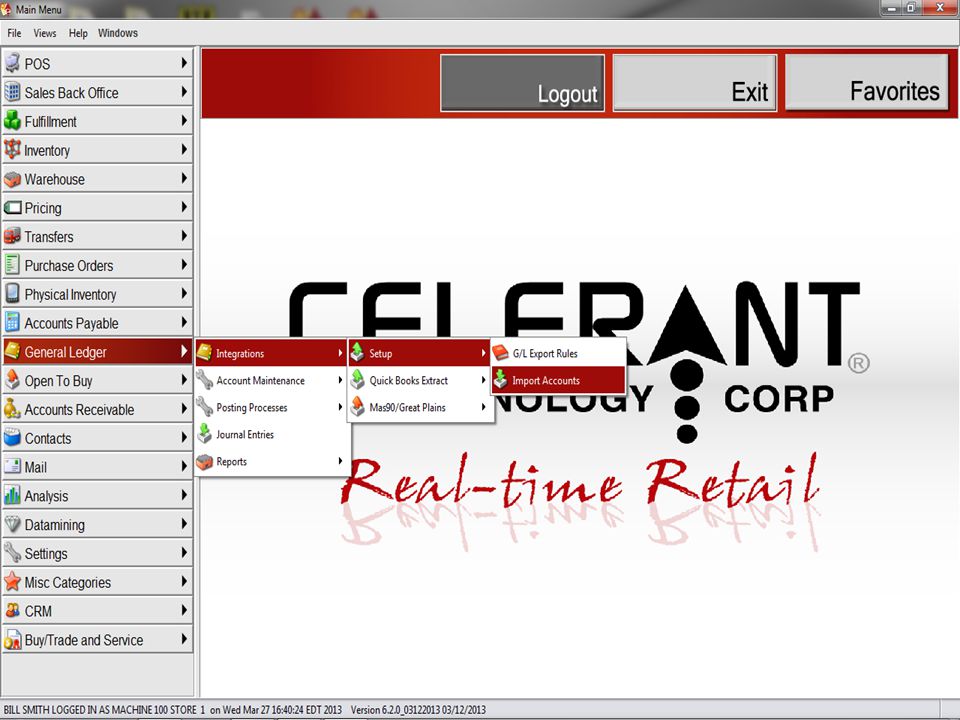Click the version text in status bar
The width and height of the screenshot is (960, 720).
(x=418, y=710)
